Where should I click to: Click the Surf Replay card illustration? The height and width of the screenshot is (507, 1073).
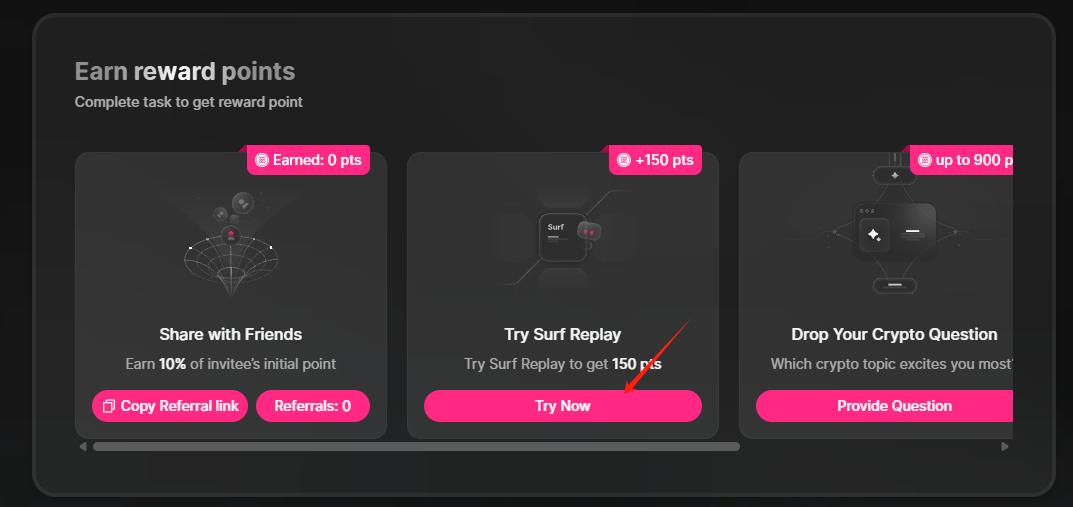coord(563,238)
